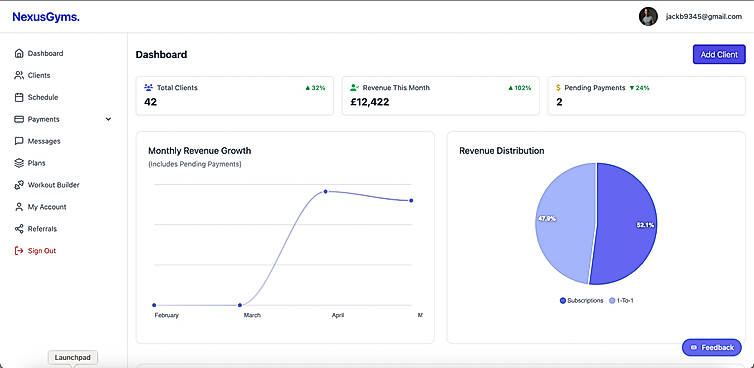Image resolution: width=754 pixels, height=368 pixels.
Task: Open the user profile avatar
Action: click(x=648, y=16)
